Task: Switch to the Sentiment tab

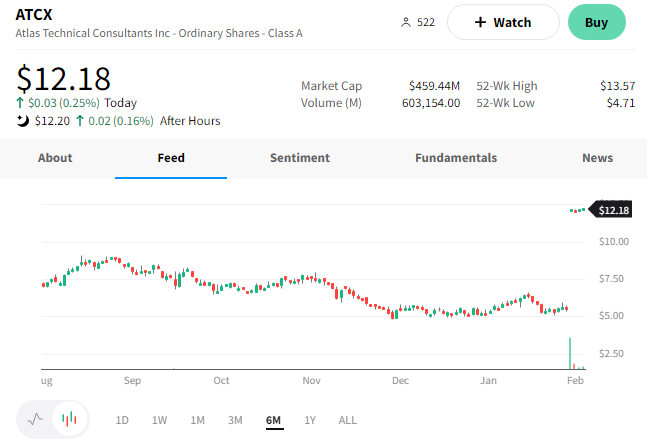Action: [x=299, y=158]
